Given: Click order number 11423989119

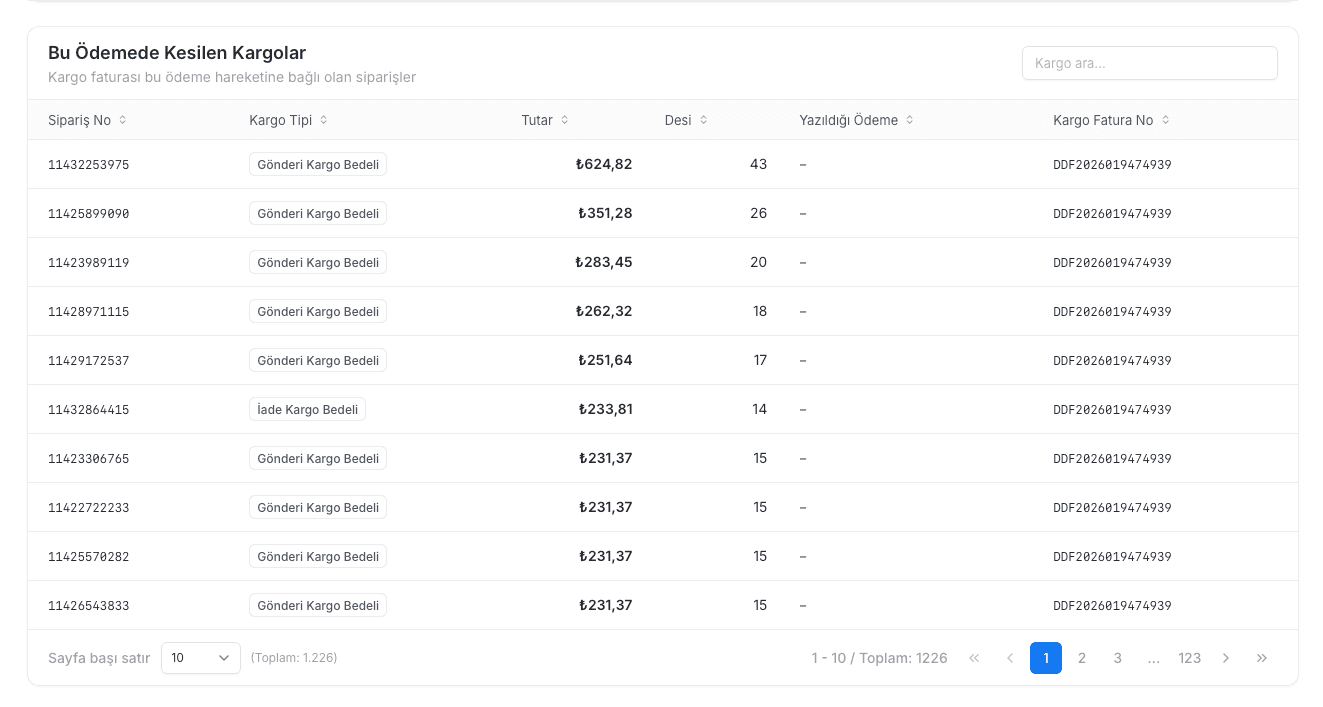Looking at the screenshot, I should [x=89, y=263].
